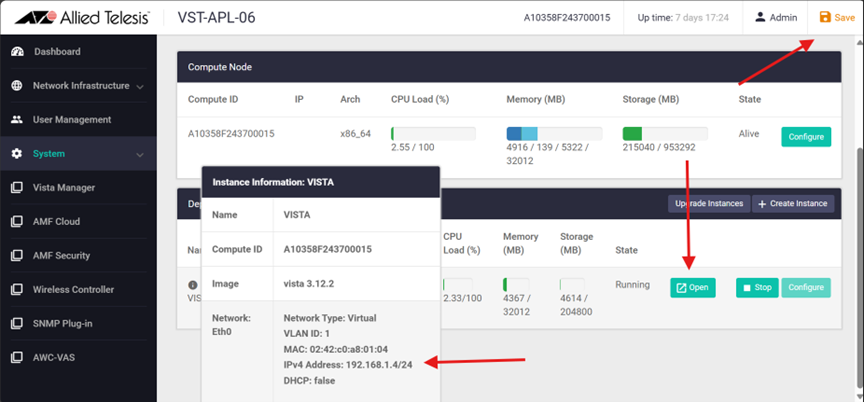The image size is (864, 402).
Task: Click the System gear icon
Action: tap(17, 154)
